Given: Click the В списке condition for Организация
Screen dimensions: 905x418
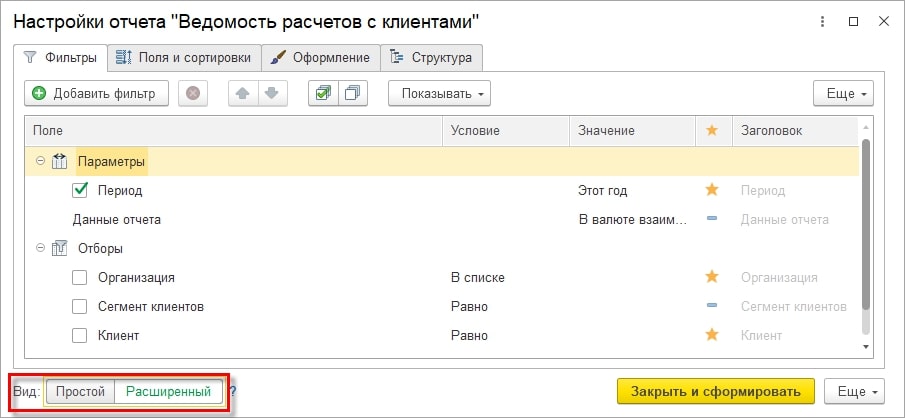Looking at the screenshot, I should click(478, 278).
